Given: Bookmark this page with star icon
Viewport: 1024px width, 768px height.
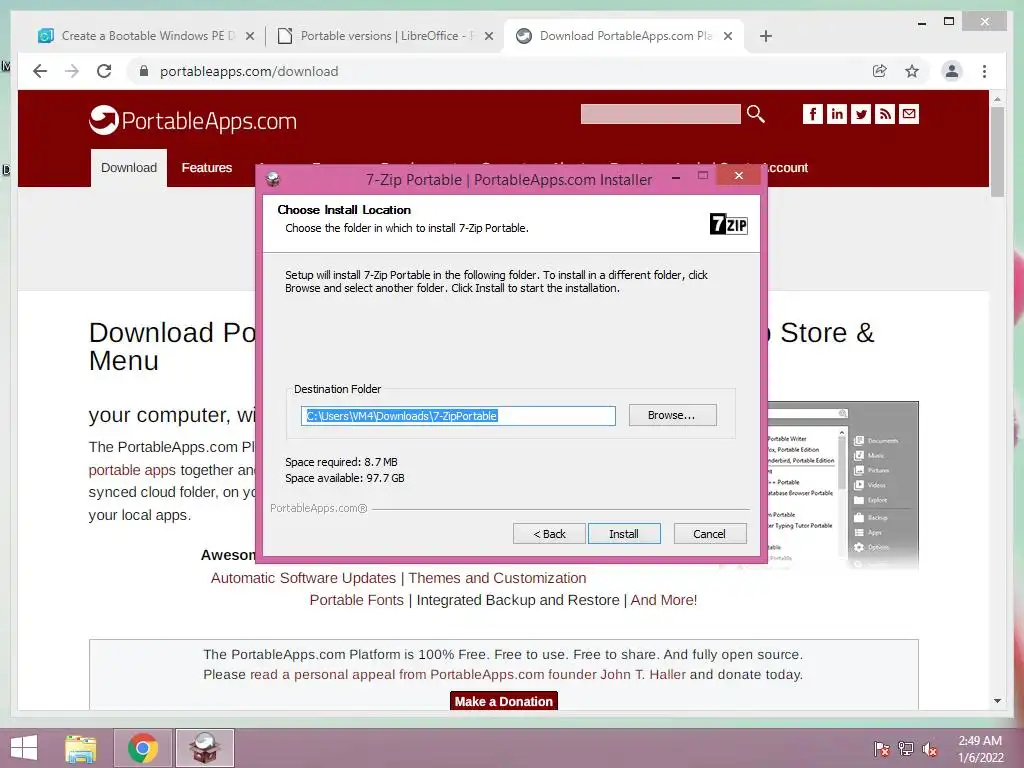Looking at the screenshot, I should pos(912,71).
